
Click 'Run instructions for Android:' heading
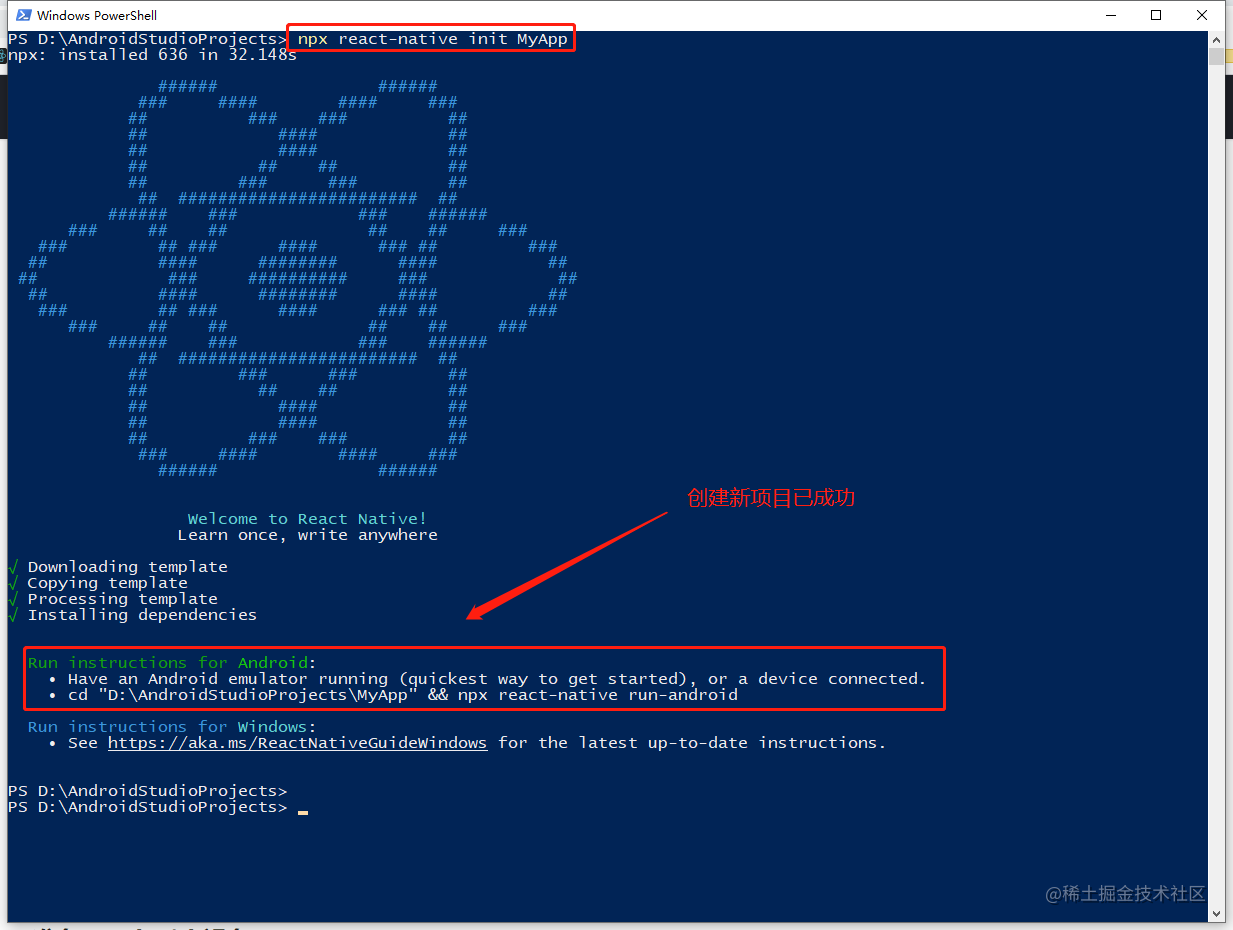(x=172, y=663)
